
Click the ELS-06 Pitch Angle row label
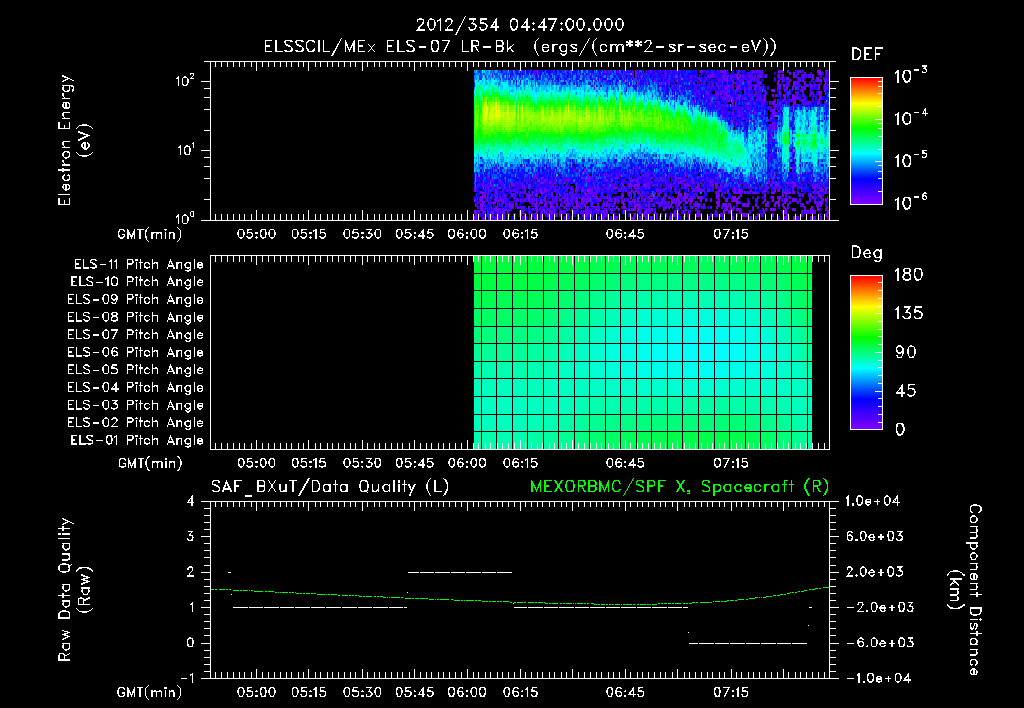(x=135, y=353)
